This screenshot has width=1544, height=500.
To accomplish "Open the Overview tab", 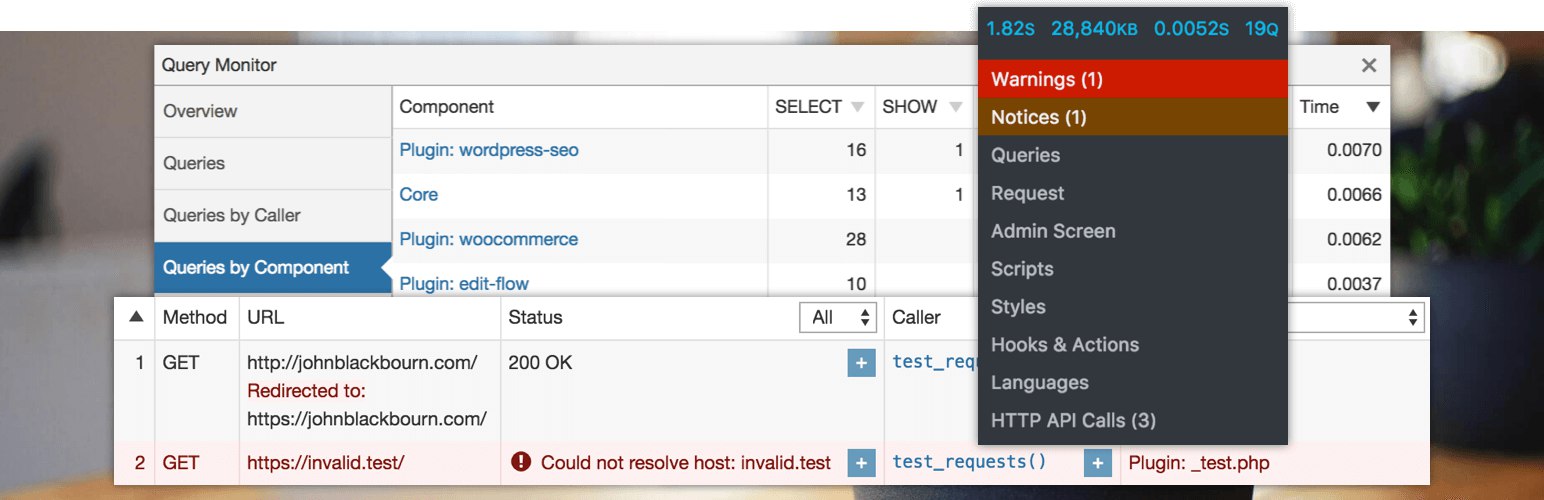I will [272, 111].
